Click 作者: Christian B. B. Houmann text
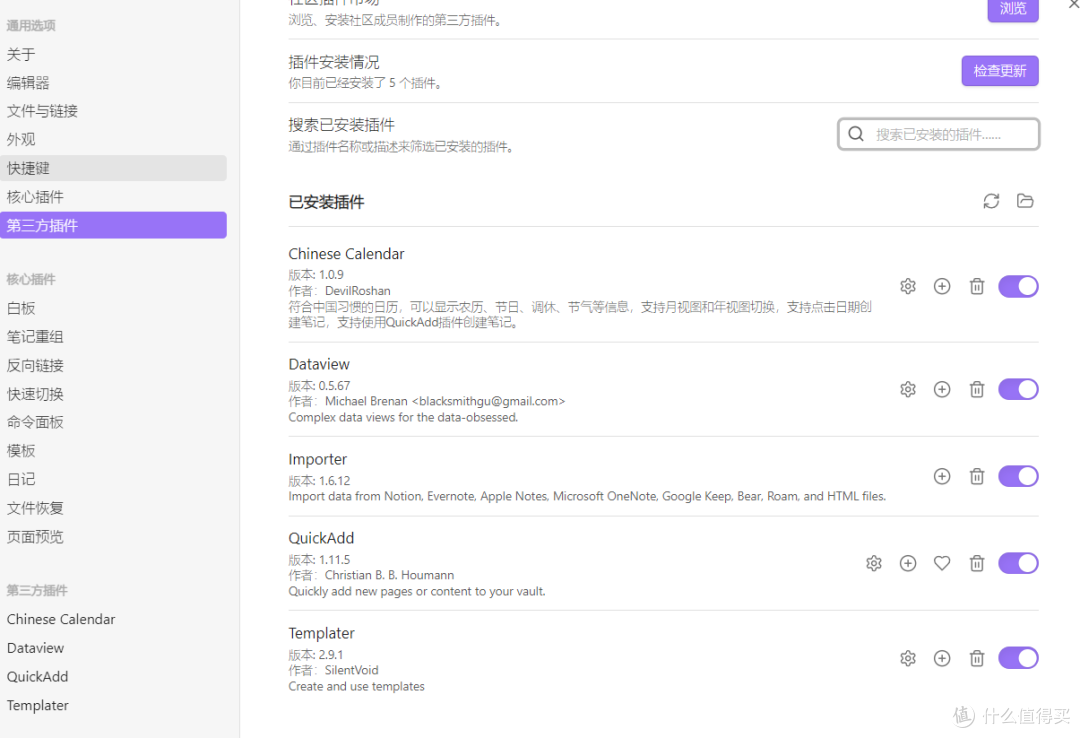 (371, 575)
